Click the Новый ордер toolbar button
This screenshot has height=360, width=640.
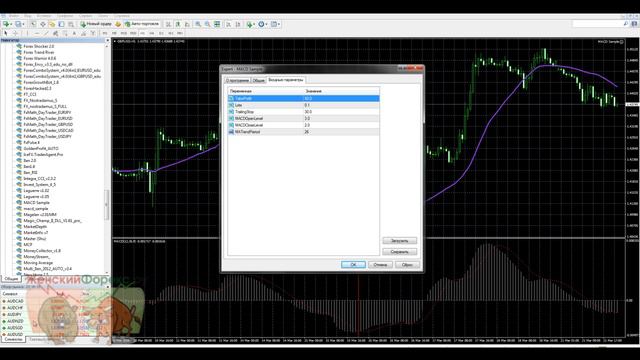click(x=96, y=24)
